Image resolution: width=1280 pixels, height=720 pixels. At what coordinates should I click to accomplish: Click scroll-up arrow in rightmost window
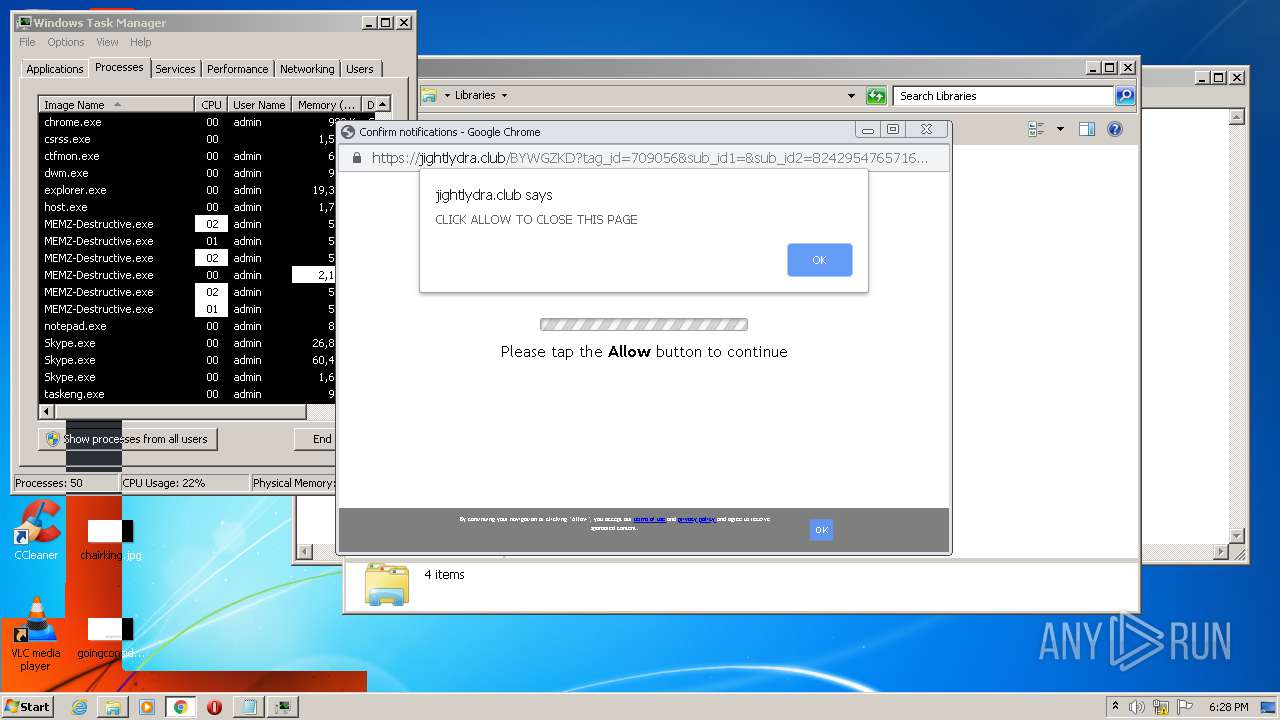coord(1237,117)
